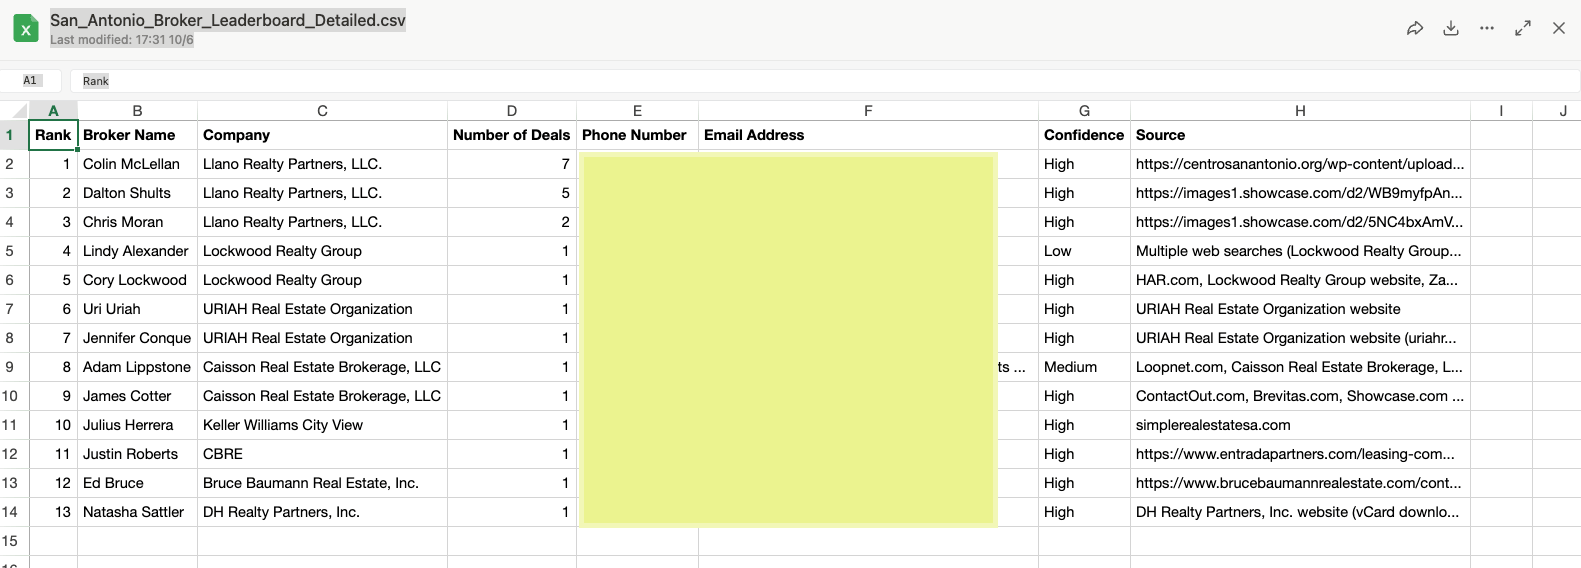Select the Dalton Shults cell

137,193
